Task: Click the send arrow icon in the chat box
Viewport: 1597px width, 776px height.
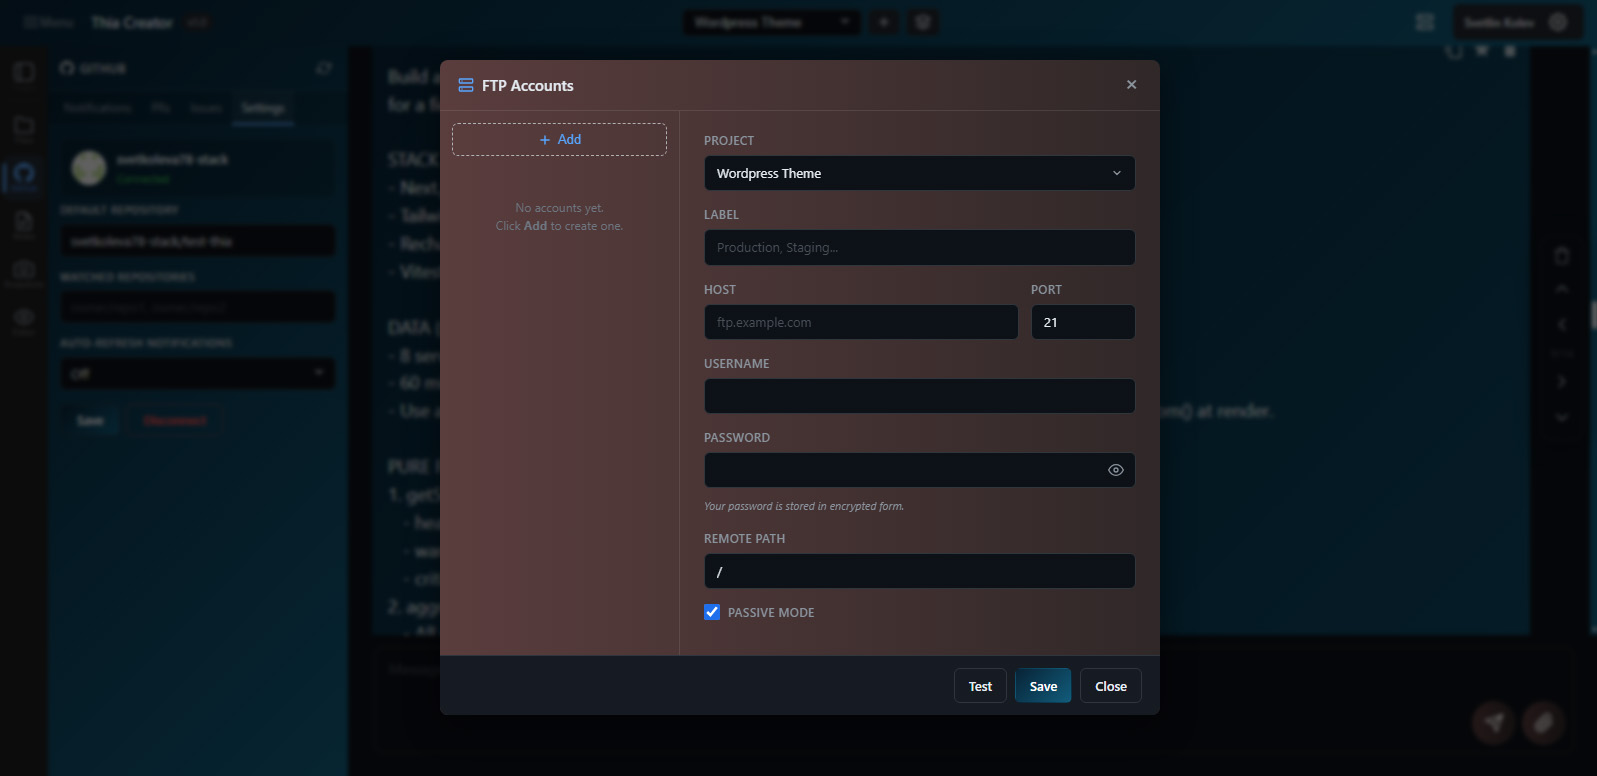Action: point(1494,722)
